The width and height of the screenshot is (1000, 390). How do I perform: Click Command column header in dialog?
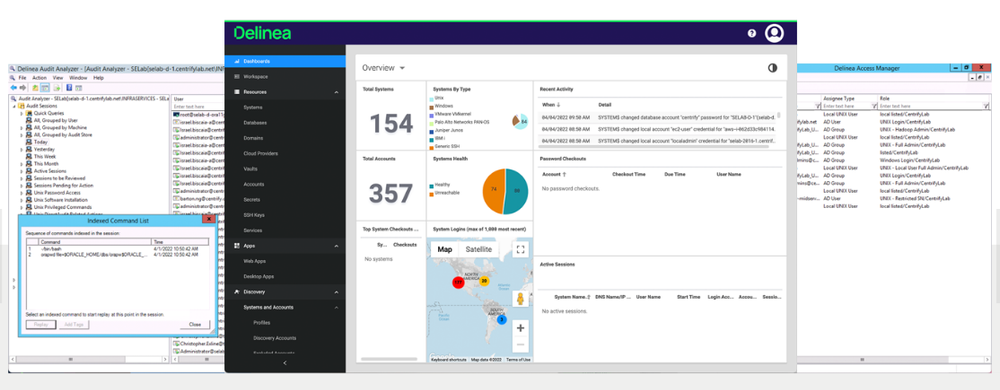click(95, 242)
